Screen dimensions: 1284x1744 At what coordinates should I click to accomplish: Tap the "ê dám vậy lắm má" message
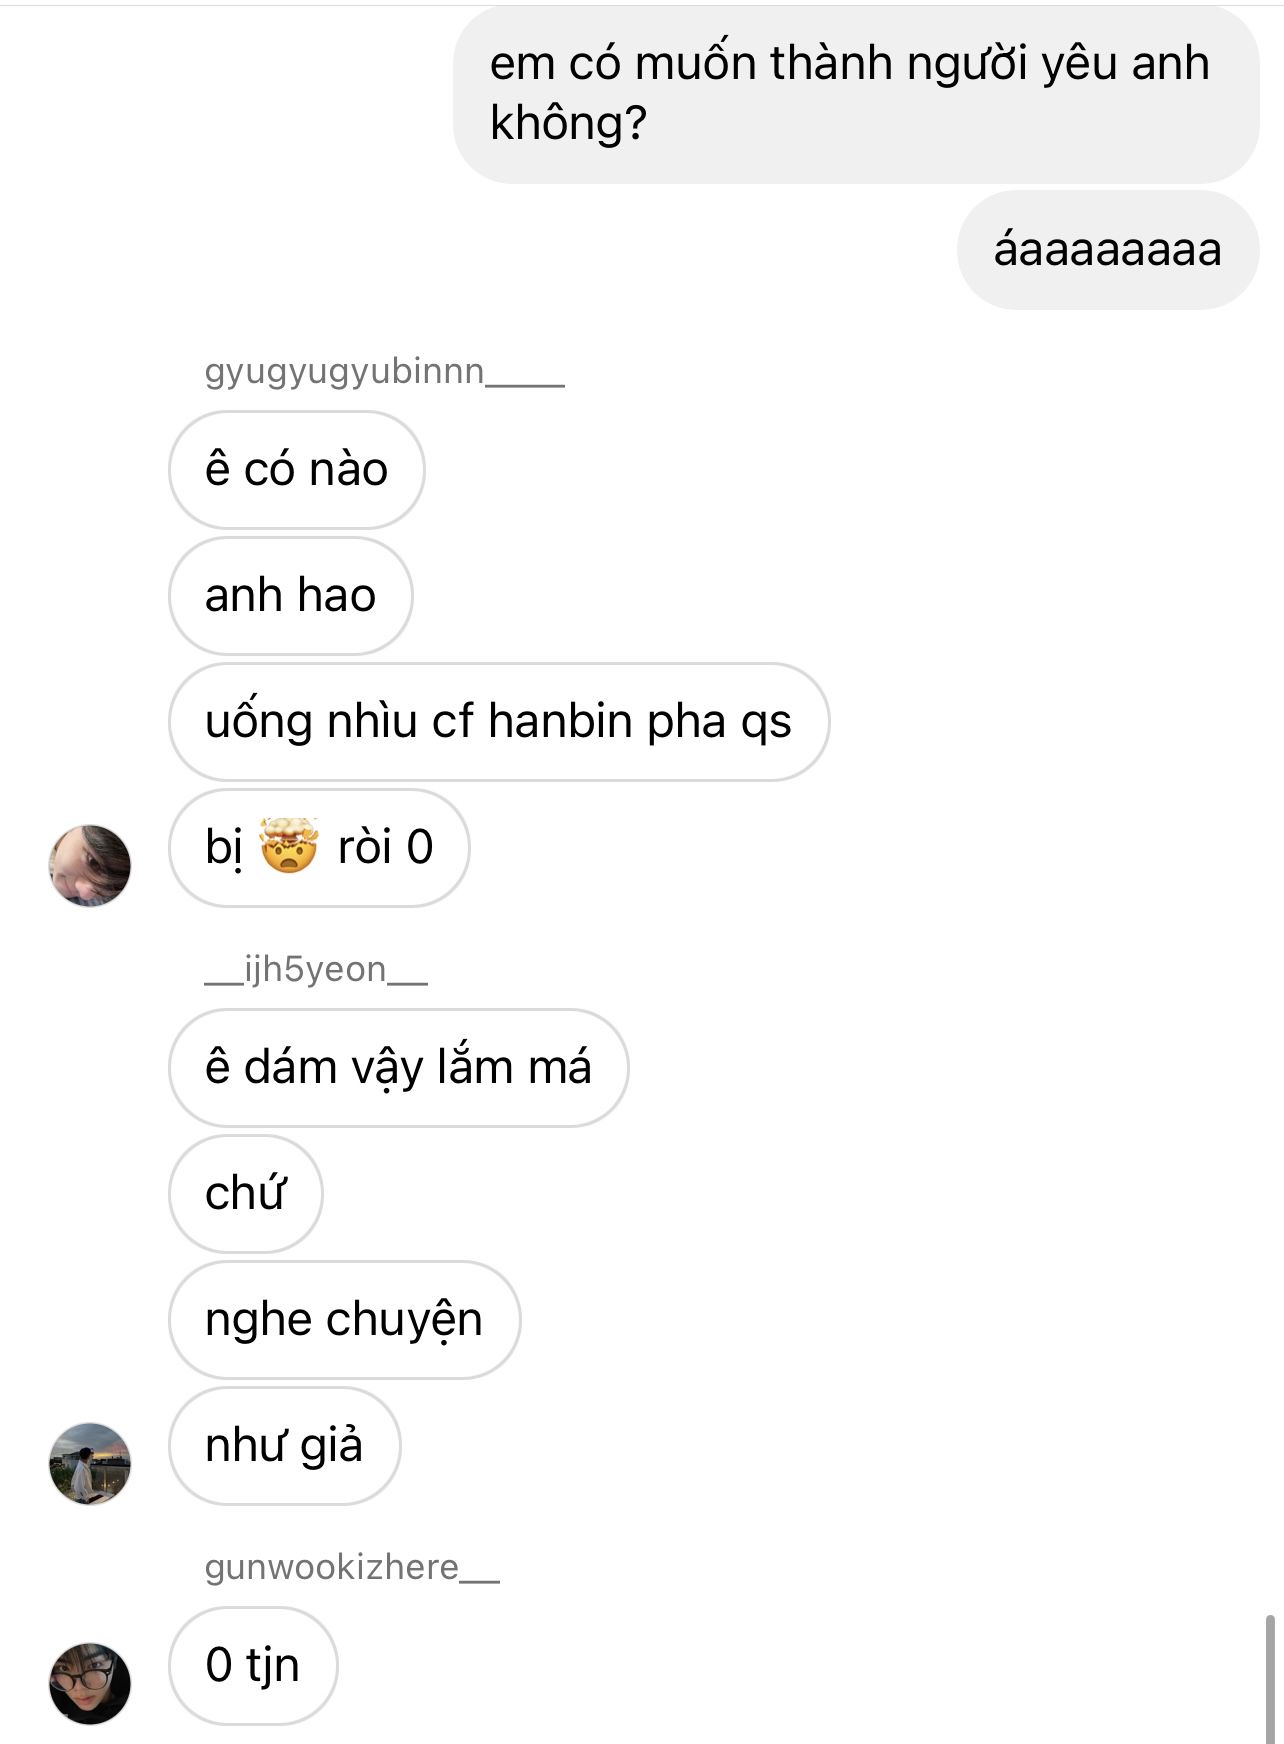point(399,1068)
